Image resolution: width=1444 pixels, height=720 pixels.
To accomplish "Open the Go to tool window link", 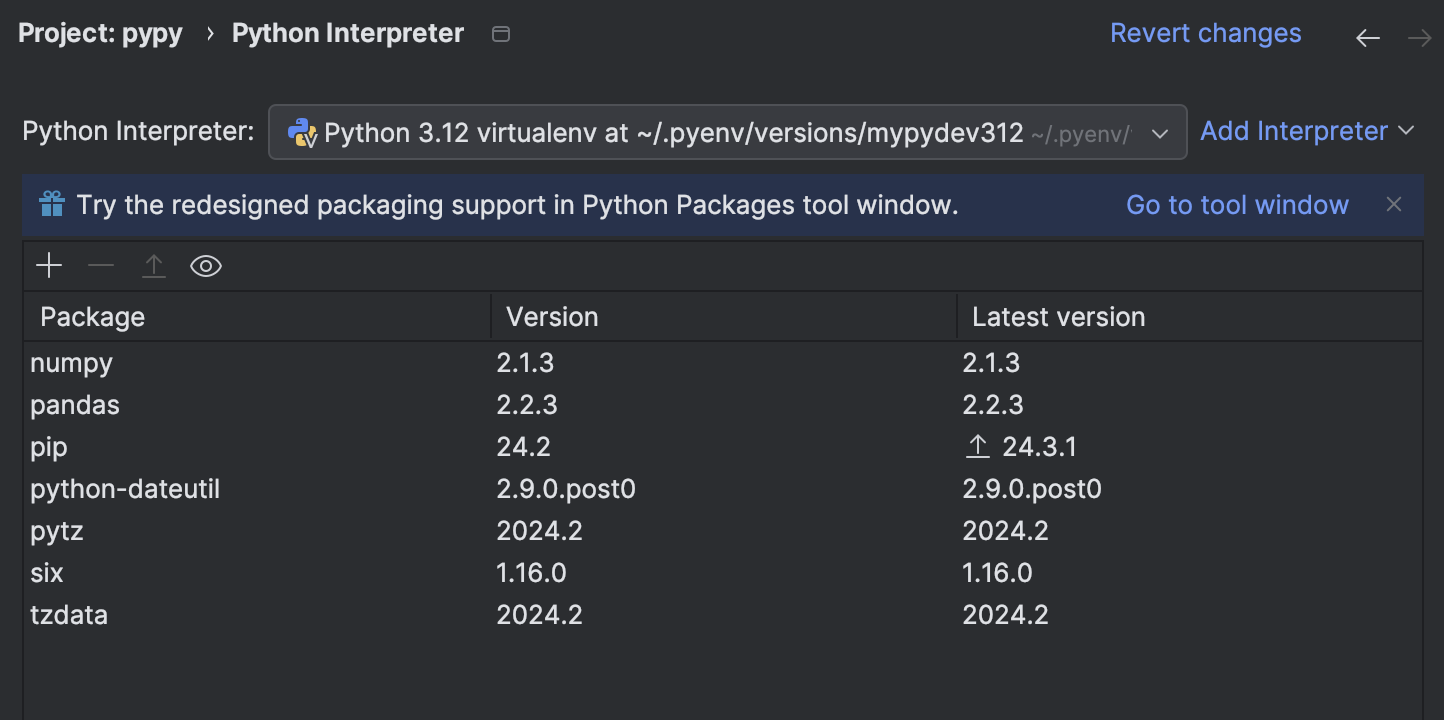I will click(1237, 205).
